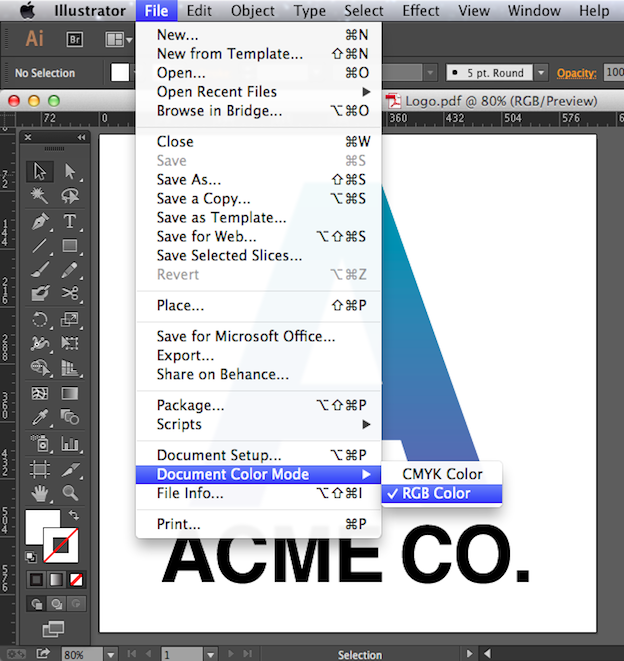Open the 5 pt. Round brush dropdown
The image size is (624, 661).
coord(541,73)
